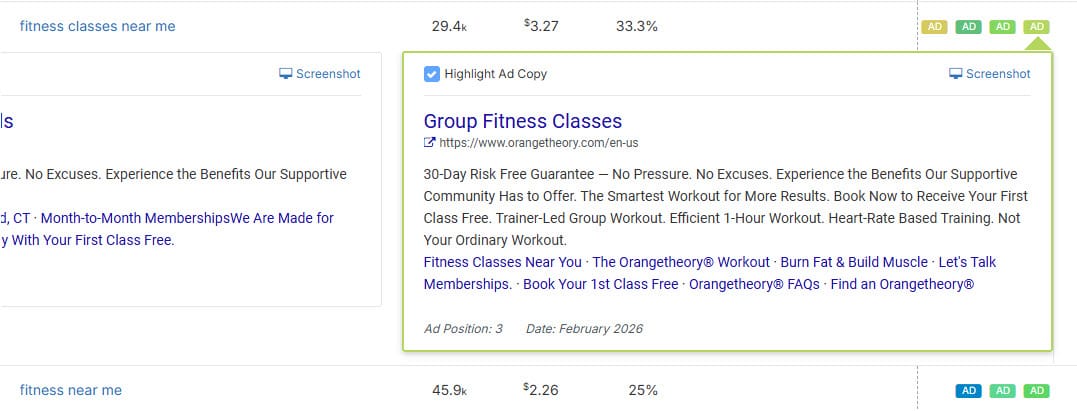Open the 'Burn Fat & Build Muscle' sitelink
Screen dimensions: 1077x411
pyautogui.click(x=854, y=262)
